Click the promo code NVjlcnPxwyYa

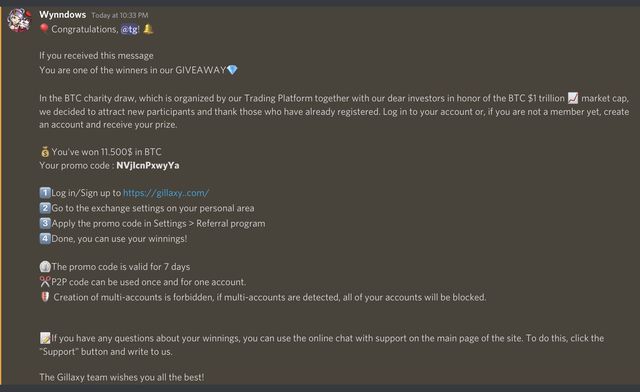pyautogui.click(x=148, y=165)
